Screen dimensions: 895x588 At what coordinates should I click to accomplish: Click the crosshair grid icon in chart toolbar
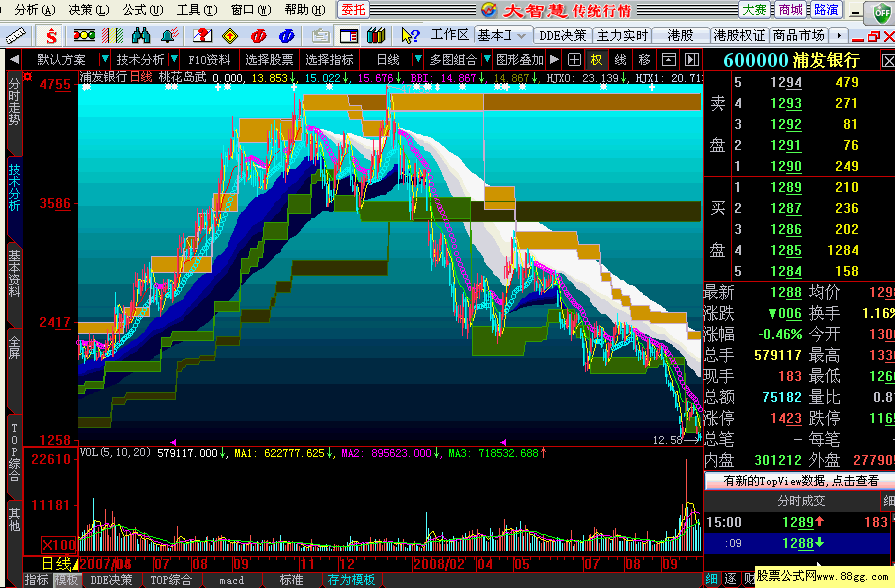(574, 59)
